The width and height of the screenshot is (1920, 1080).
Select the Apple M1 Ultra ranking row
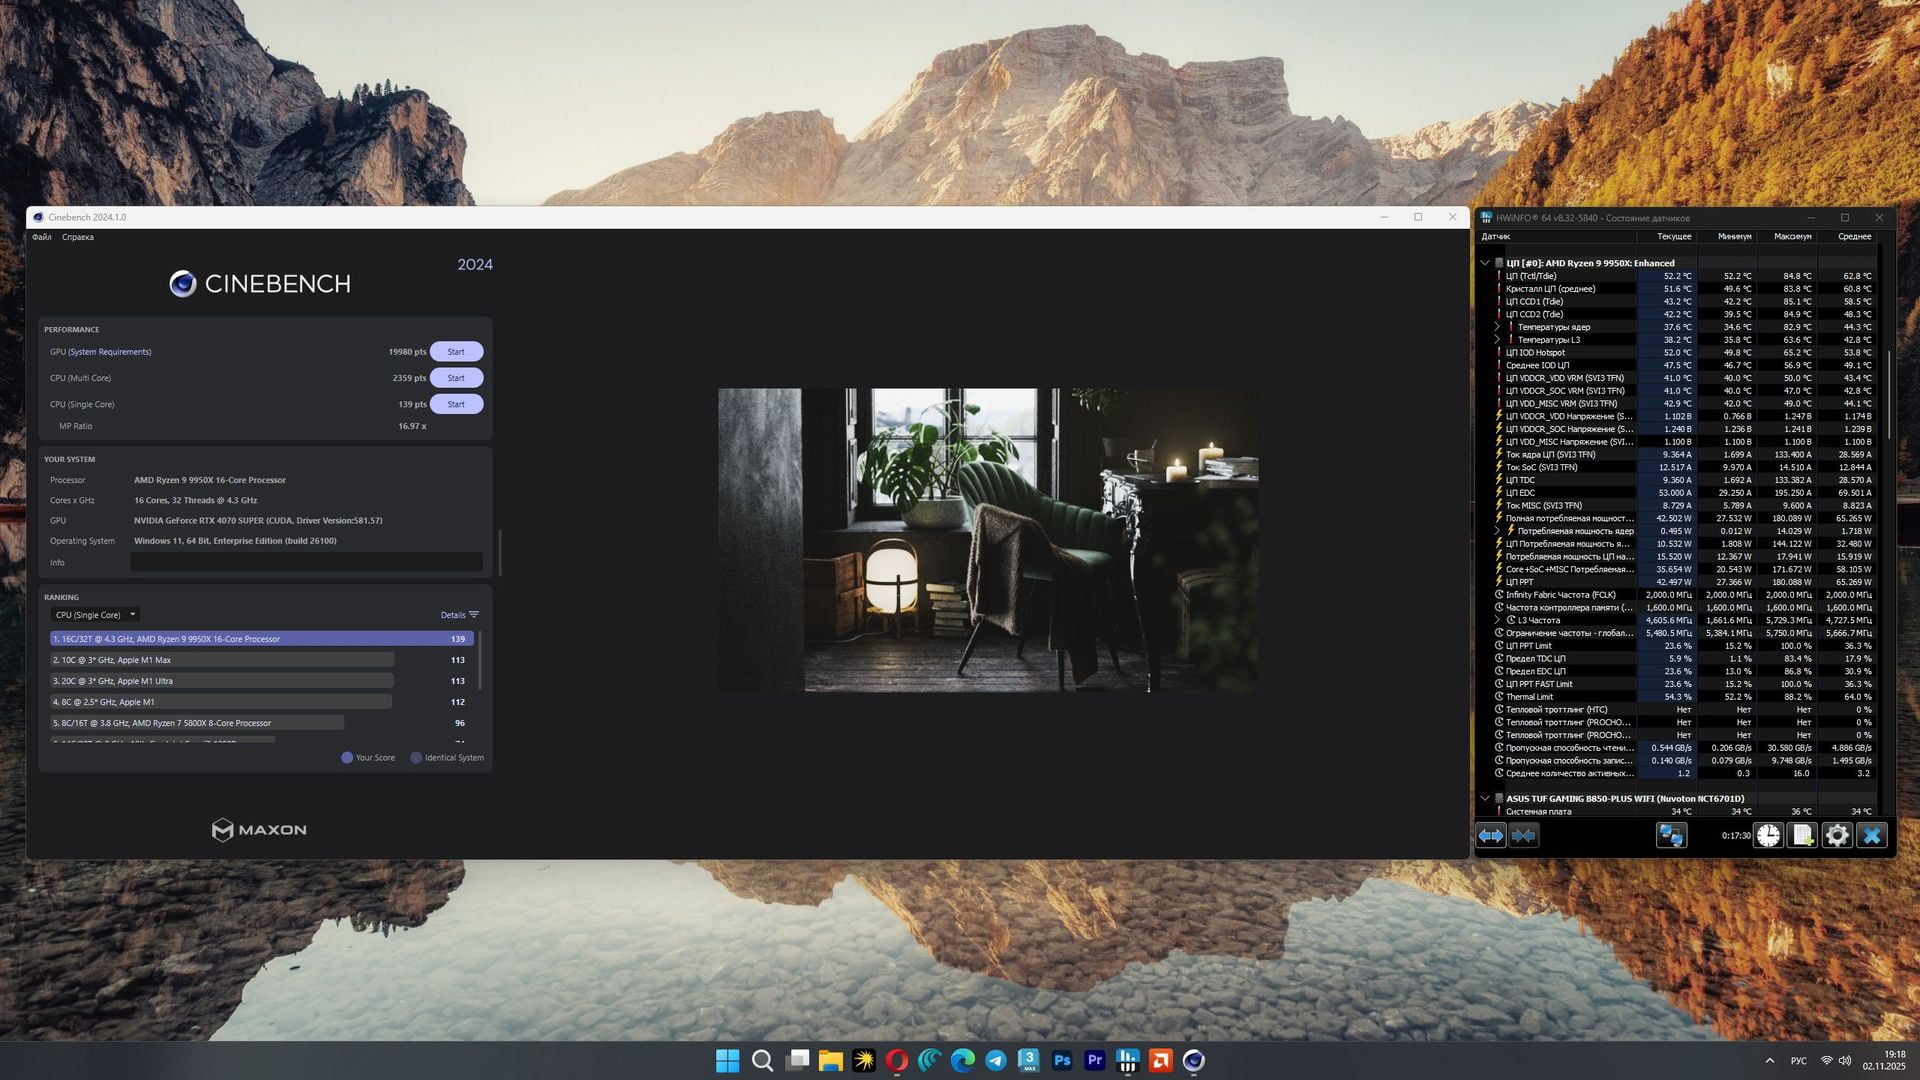point(262,681)
